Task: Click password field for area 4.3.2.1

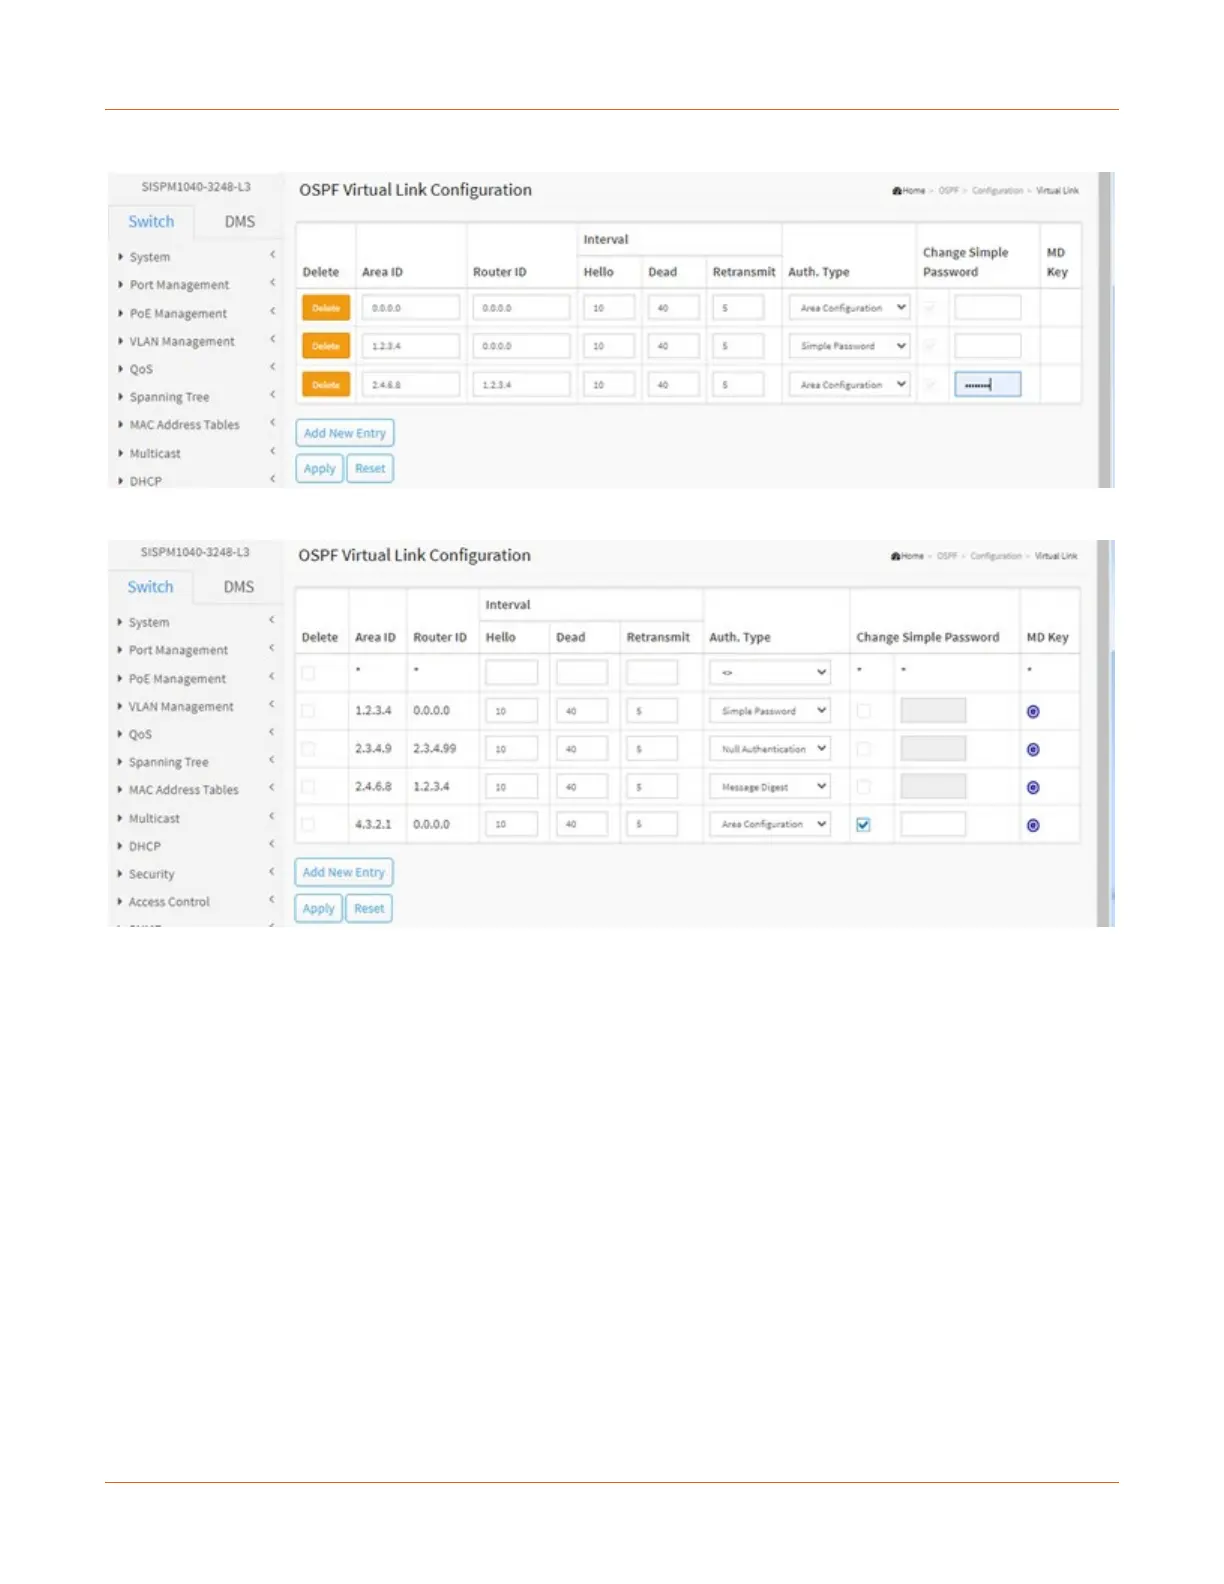Action: click(933, 824)
